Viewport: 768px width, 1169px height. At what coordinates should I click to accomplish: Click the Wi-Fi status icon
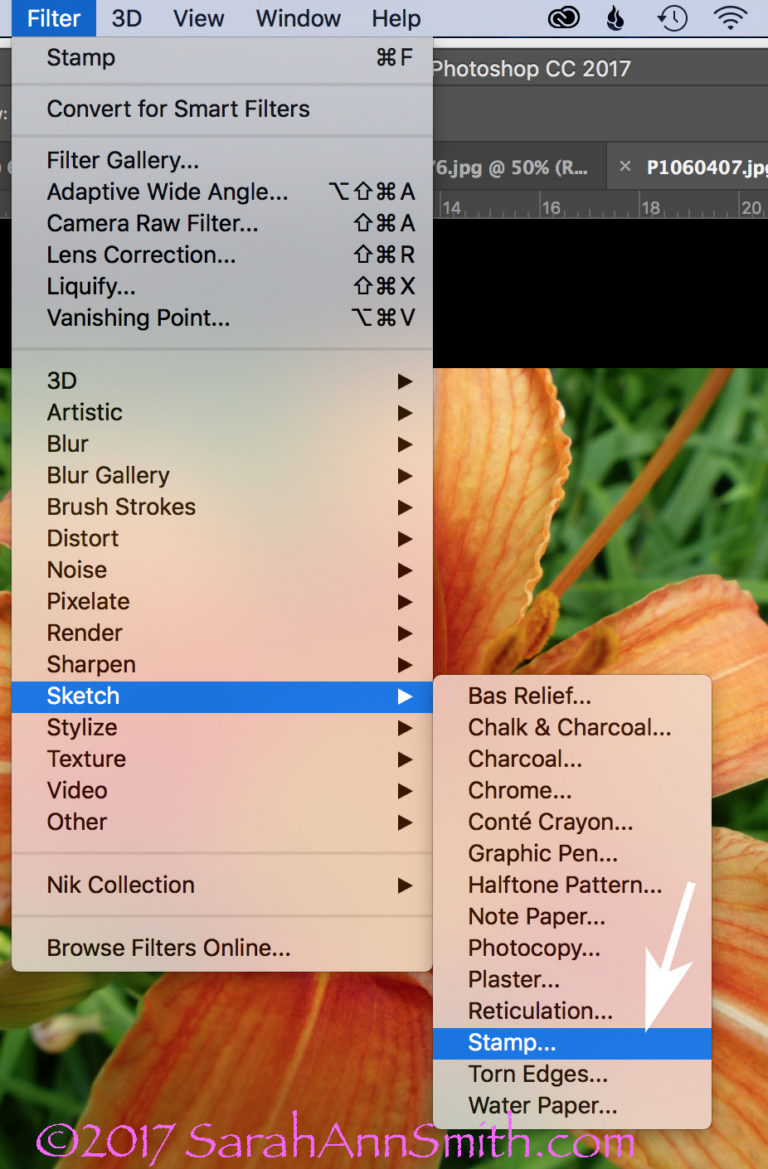[730, 16]
